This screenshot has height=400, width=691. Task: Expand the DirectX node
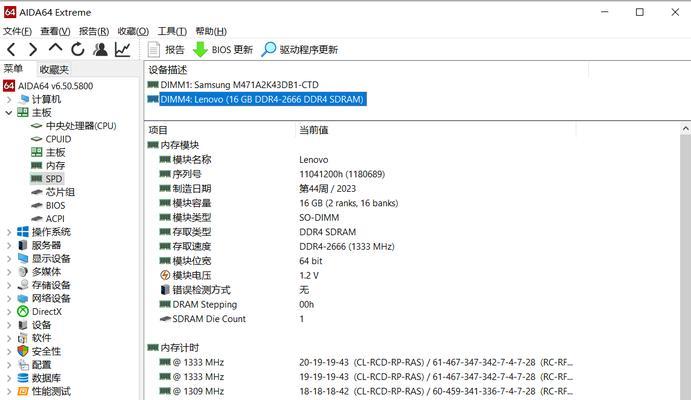tap(9, 311)
